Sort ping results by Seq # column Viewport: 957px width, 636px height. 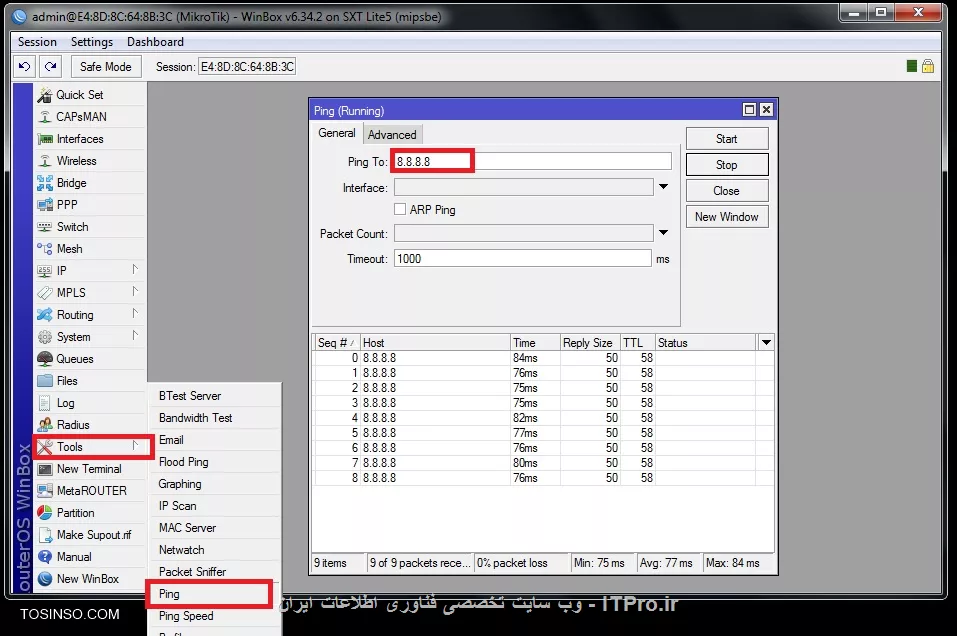[336, 343]
